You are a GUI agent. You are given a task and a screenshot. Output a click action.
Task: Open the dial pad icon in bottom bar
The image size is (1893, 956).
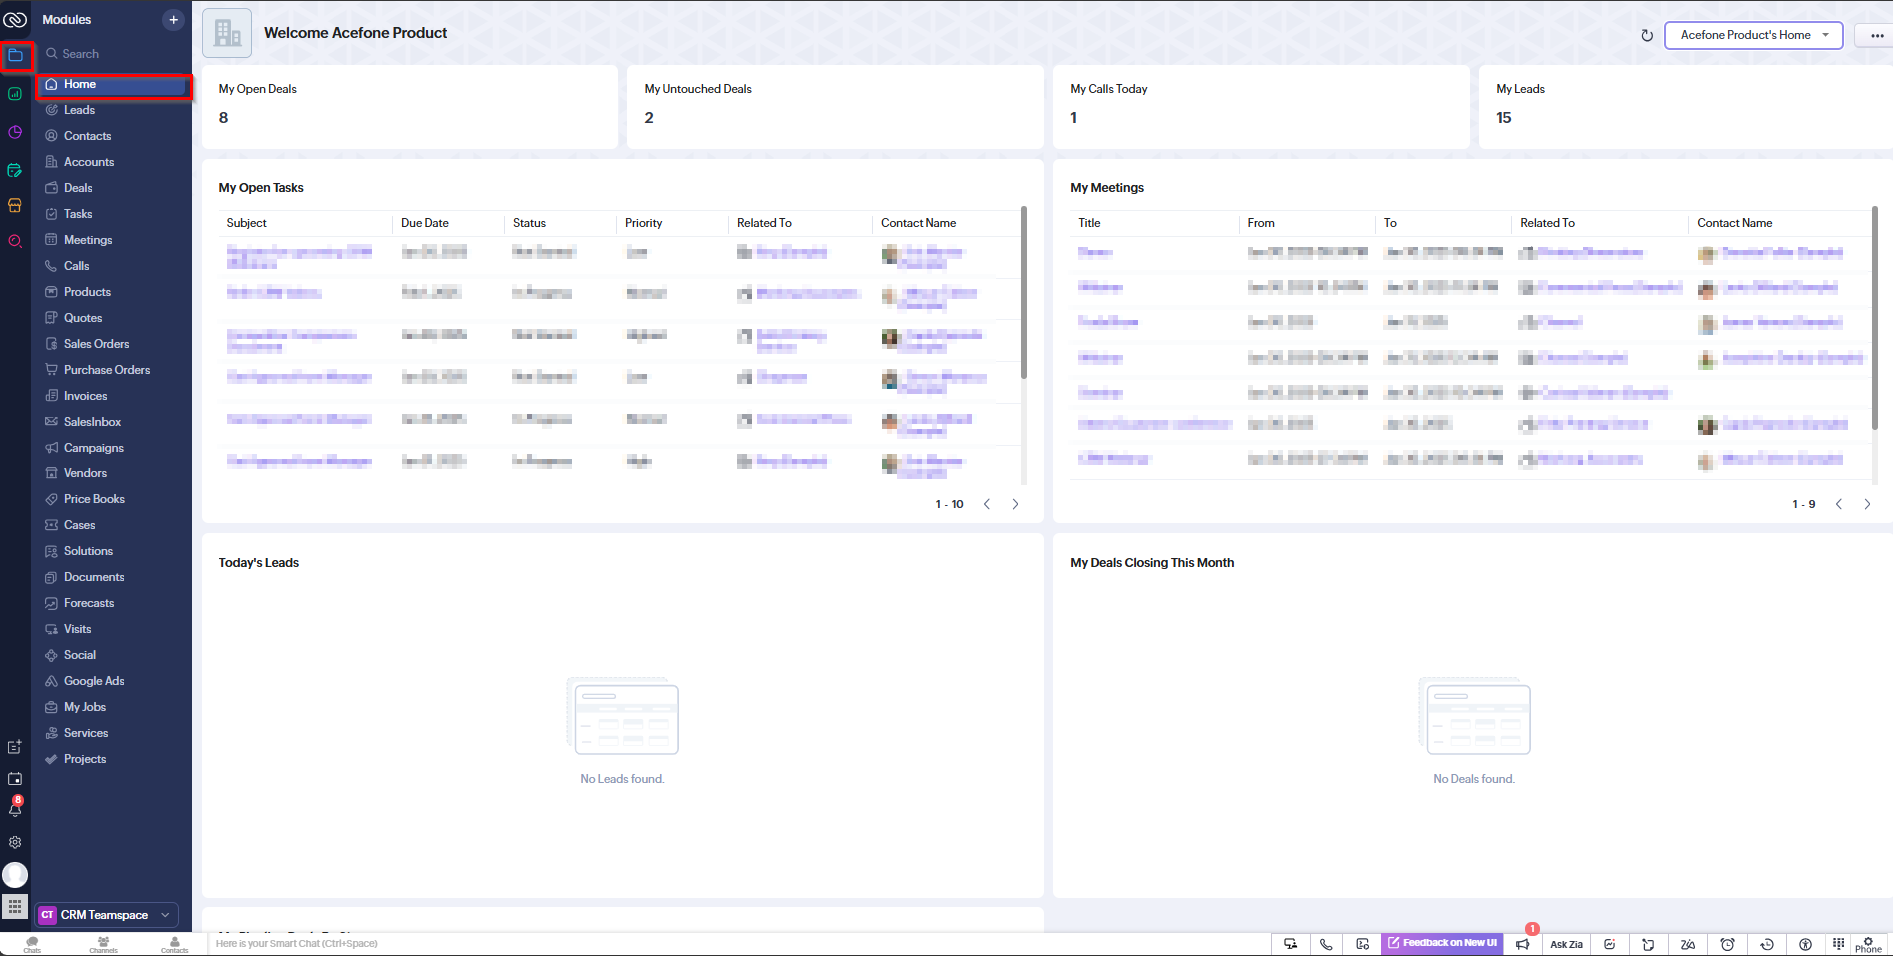pos(1838,944)
